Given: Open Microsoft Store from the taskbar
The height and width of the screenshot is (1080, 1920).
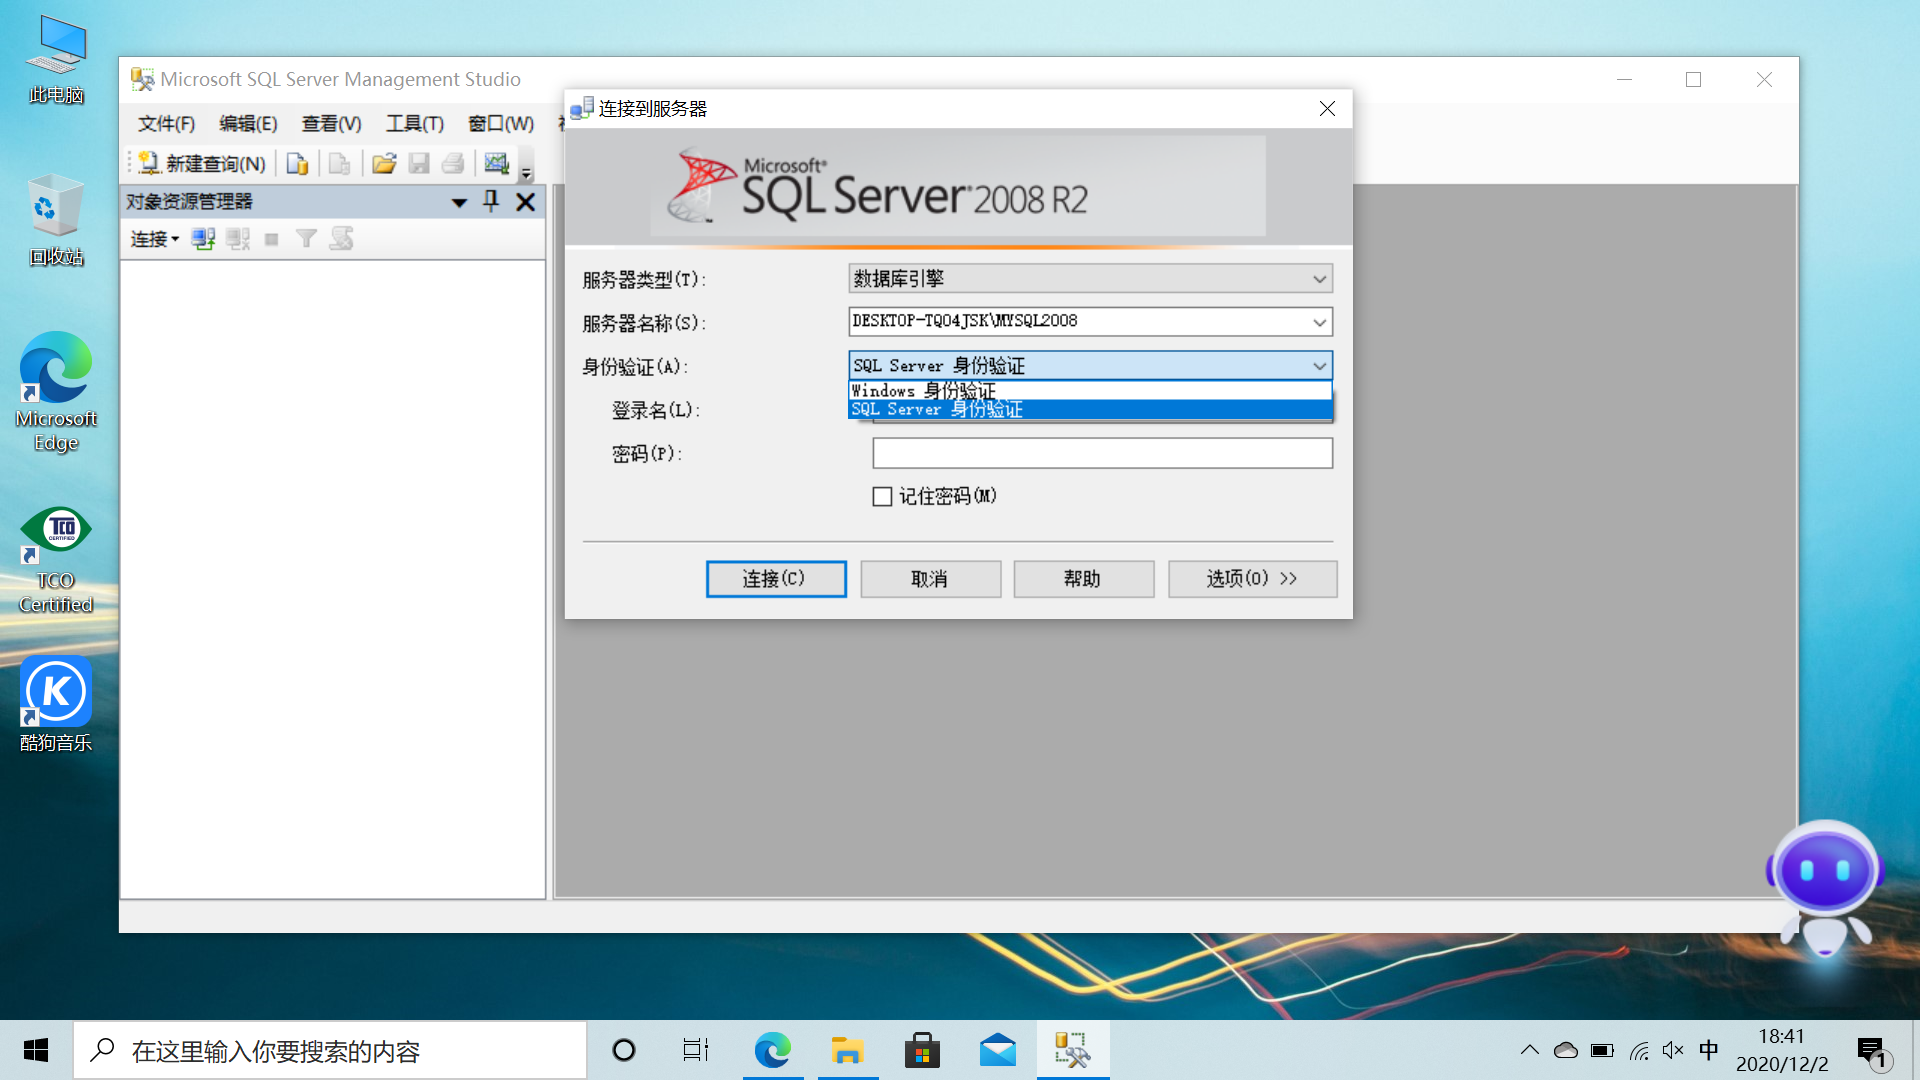Looking at the screenshot, I should tap(922, 1050).
